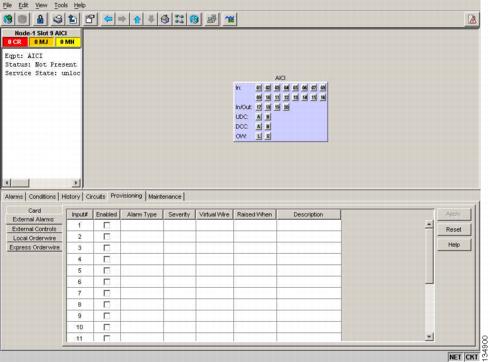Click the Severity column header
Viewport: 490px width, 362px height.
coord(179,214)
